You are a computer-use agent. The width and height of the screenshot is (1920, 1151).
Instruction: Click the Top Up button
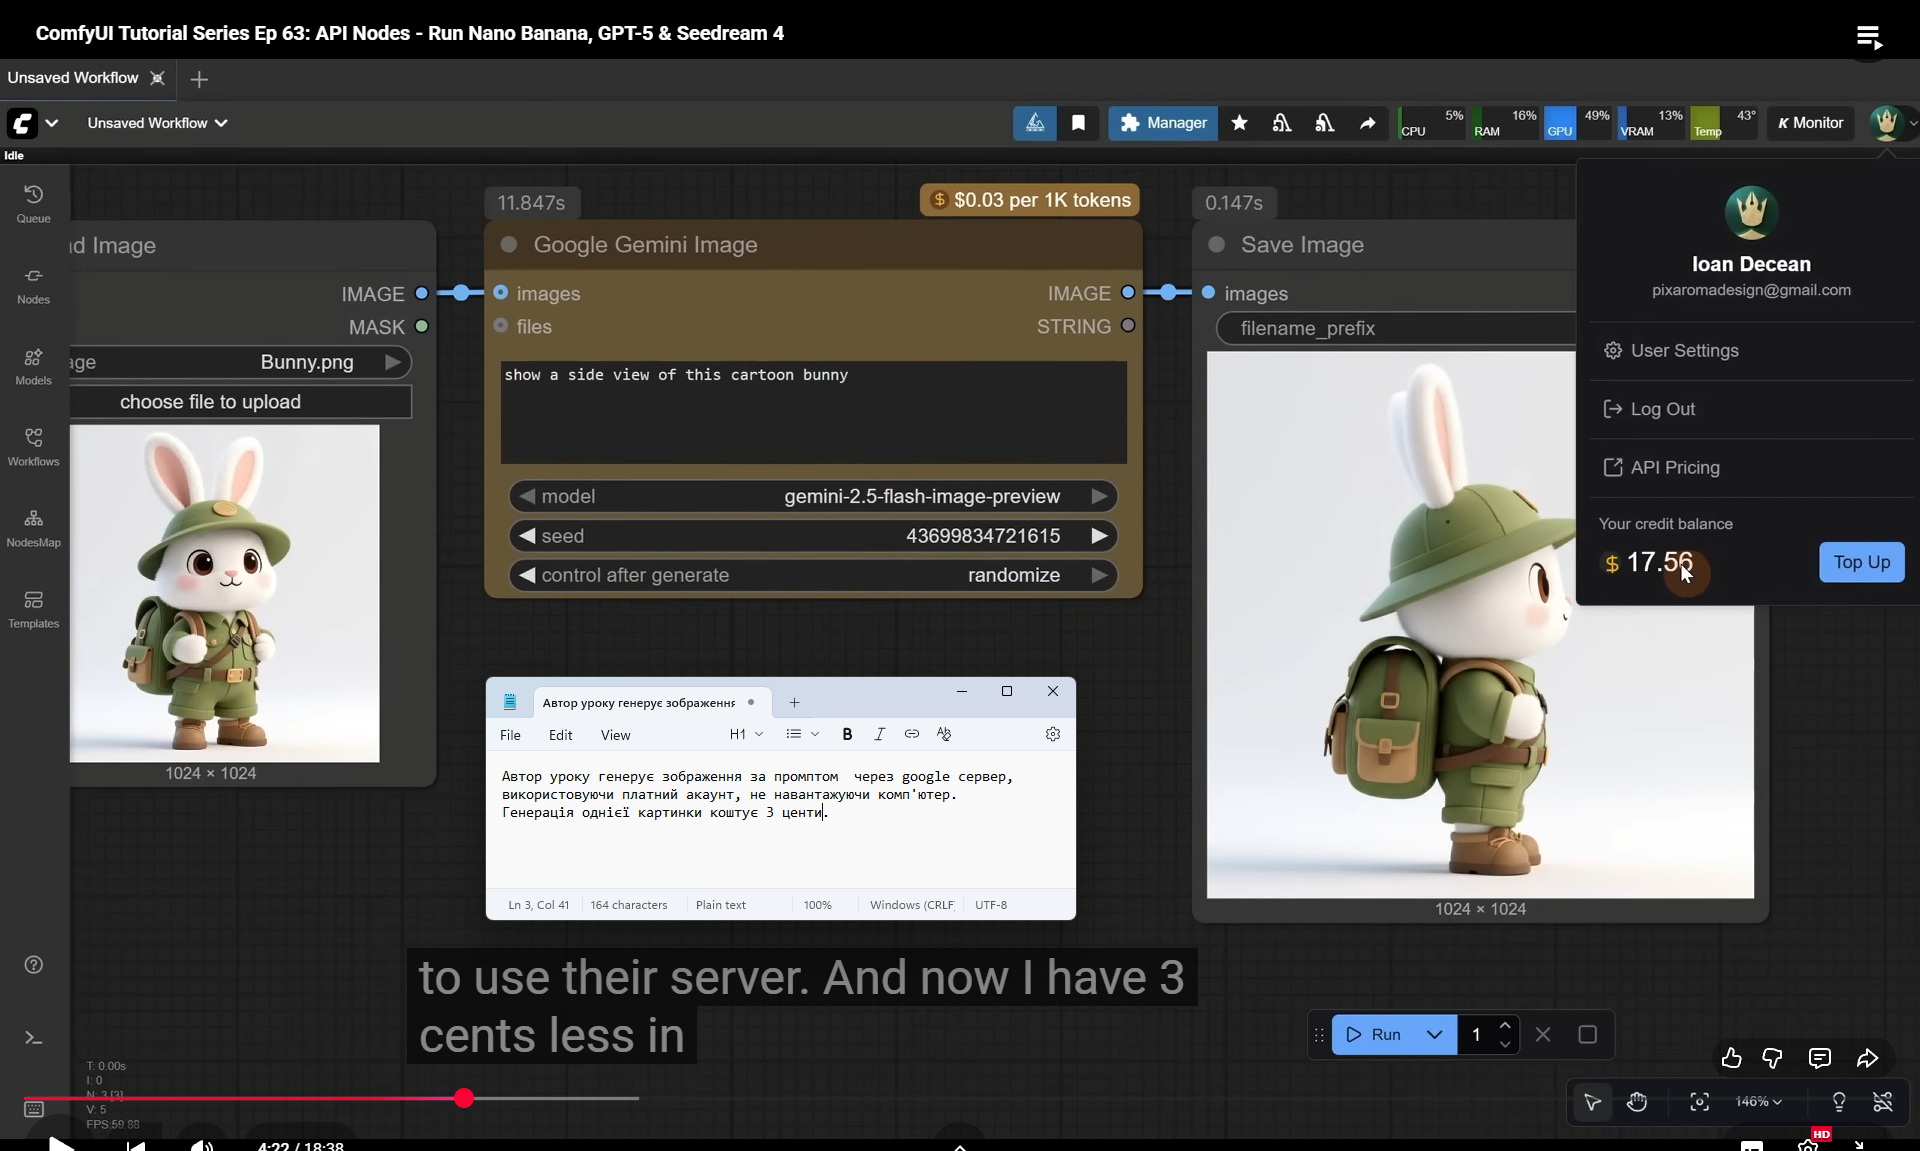pos(1861,562)
